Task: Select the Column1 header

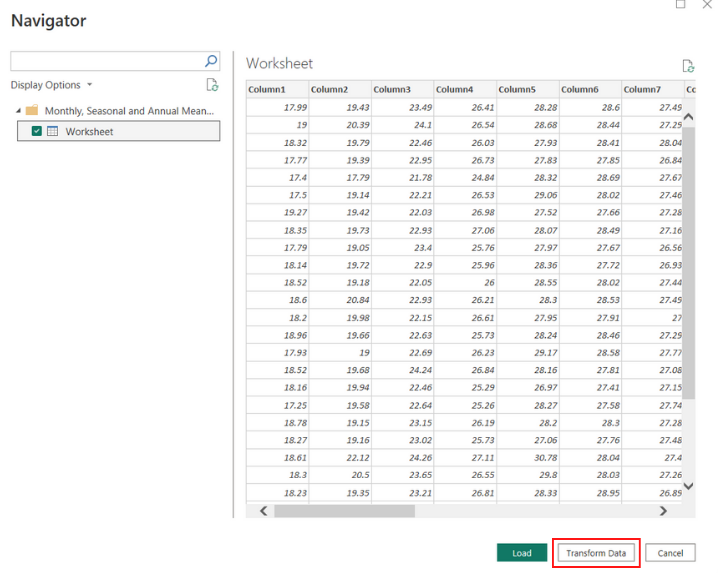Action: (277, 89)
